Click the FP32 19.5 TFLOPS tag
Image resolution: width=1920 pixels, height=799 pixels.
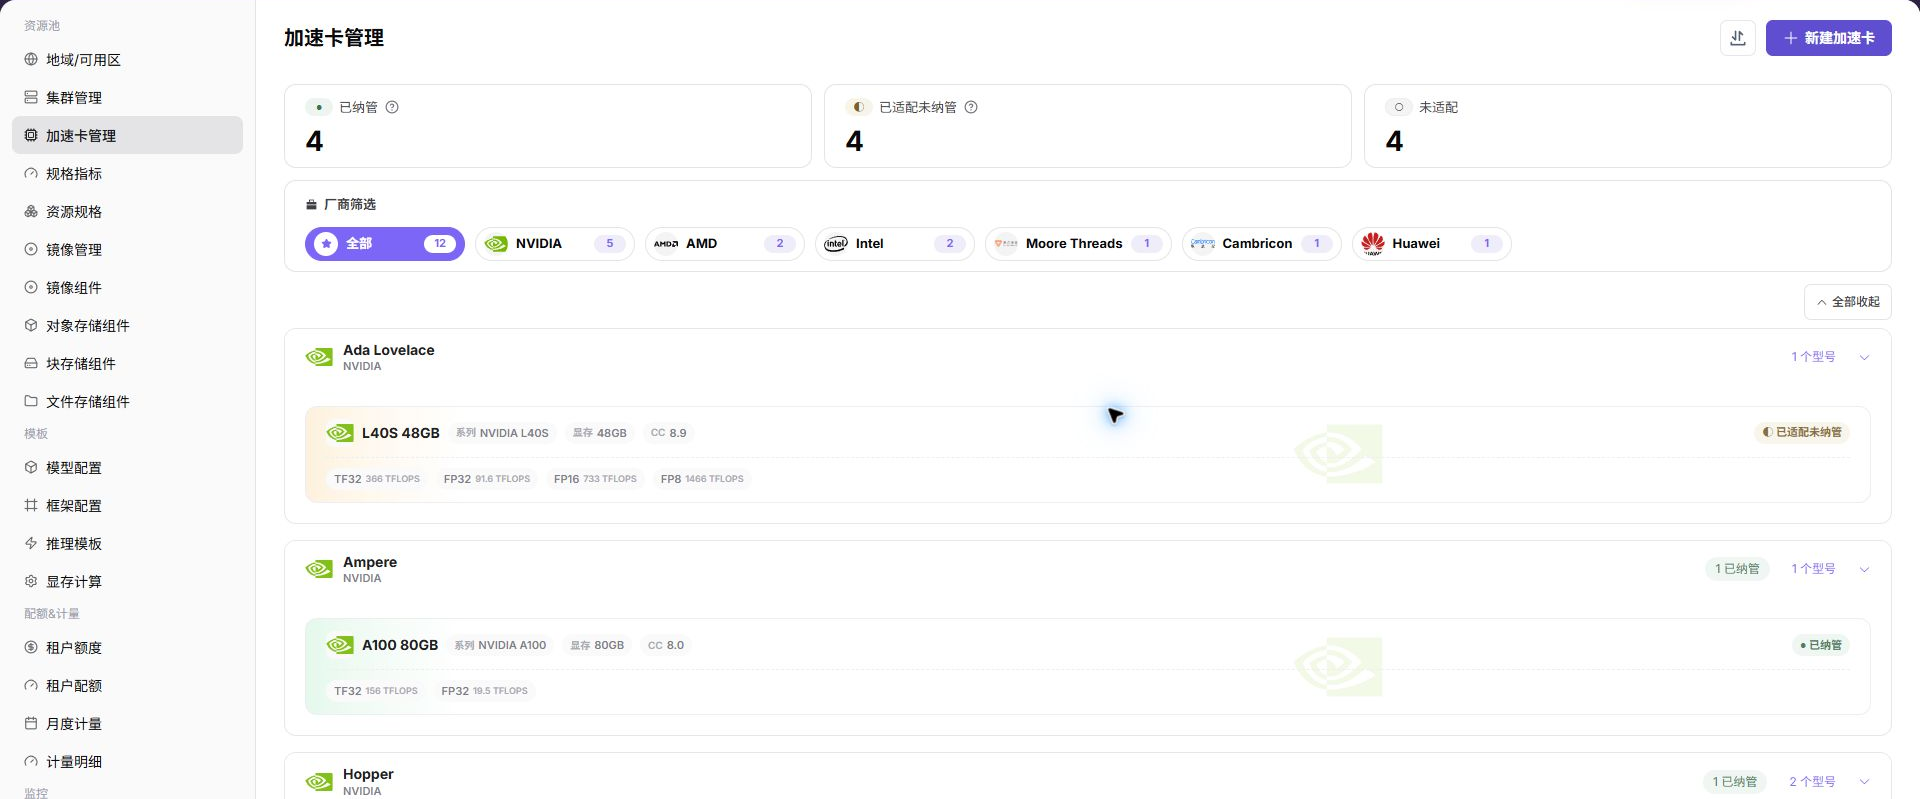tap(484, 691)
